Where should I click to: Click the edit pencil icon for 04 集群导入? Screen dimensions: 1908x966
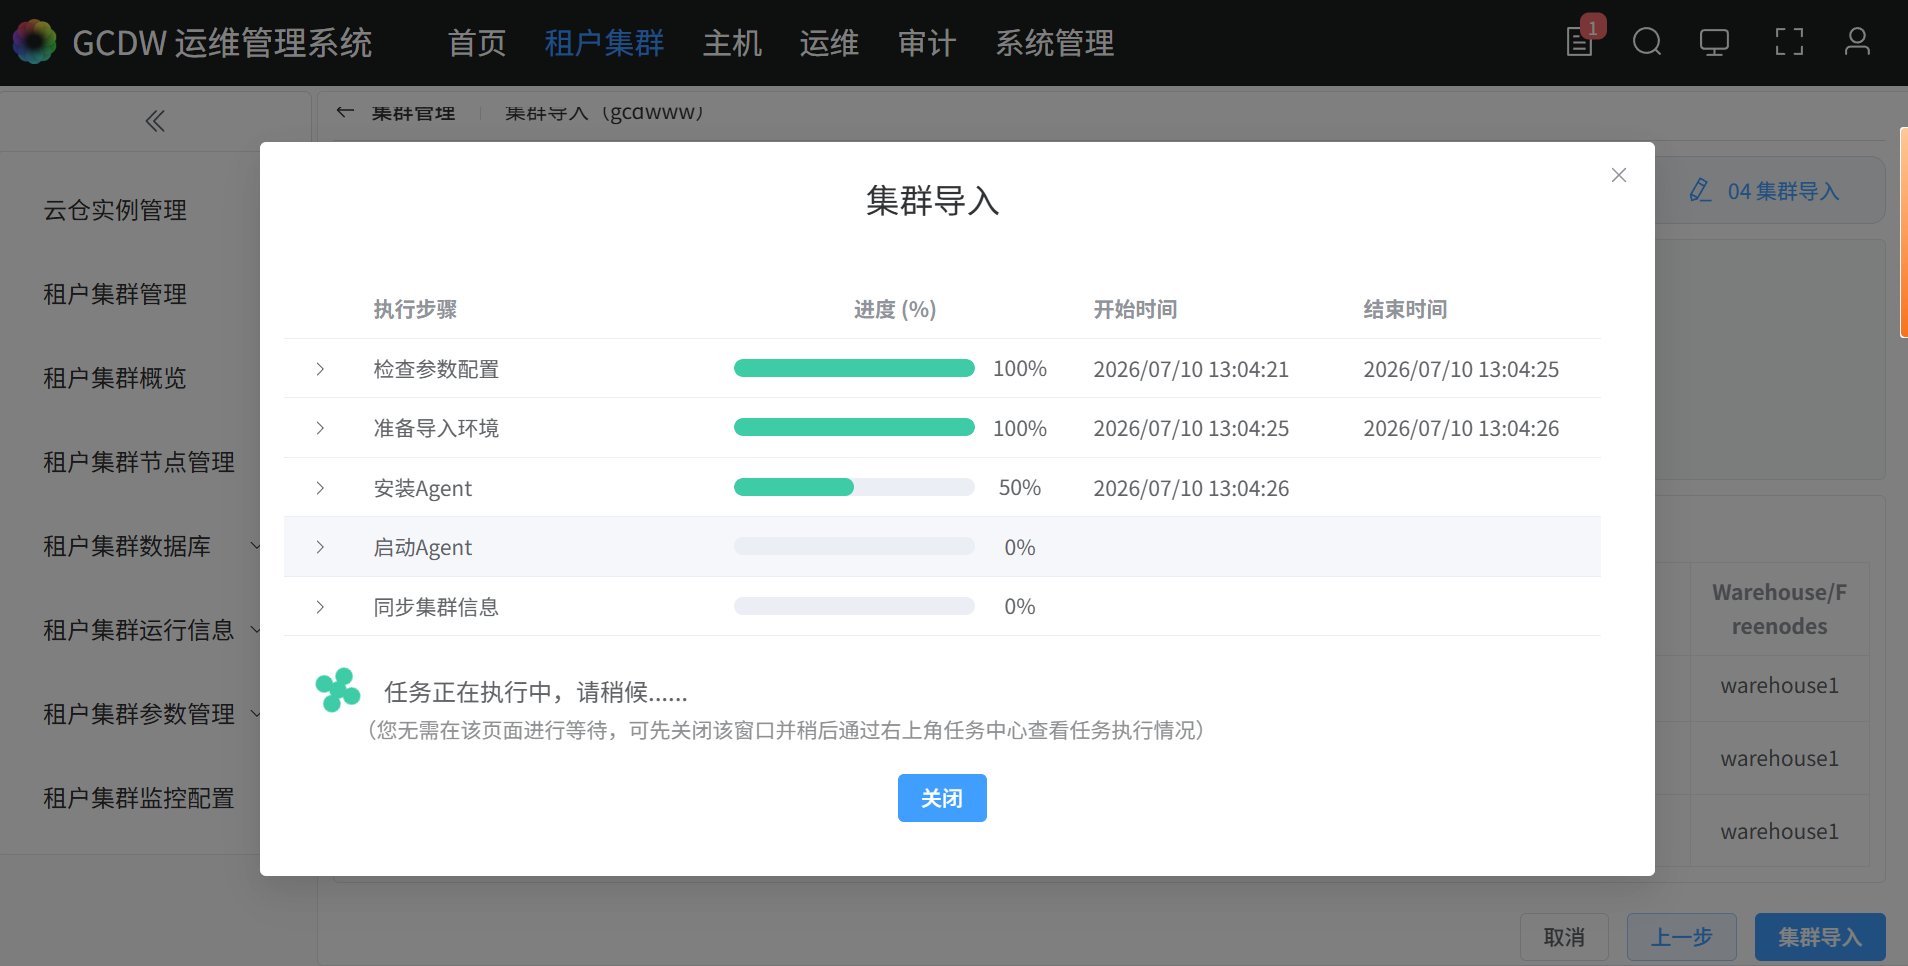[x=1700, y=190]
